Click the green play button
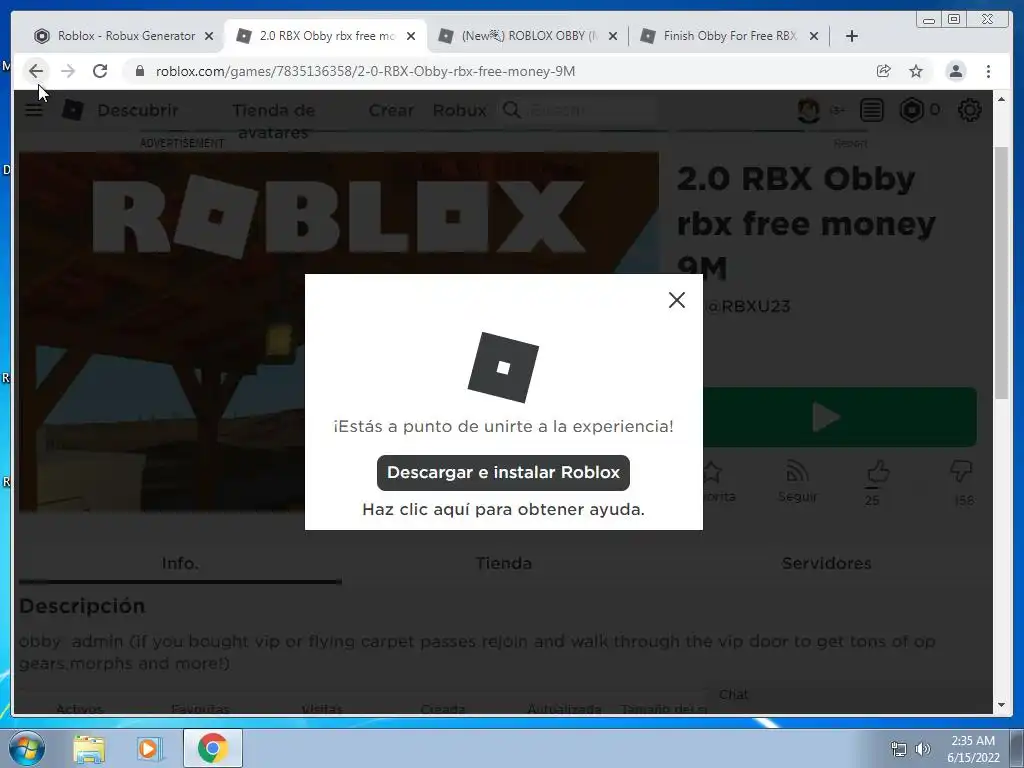This screenshot has height=768, width=1024. (x=840, y=417)
